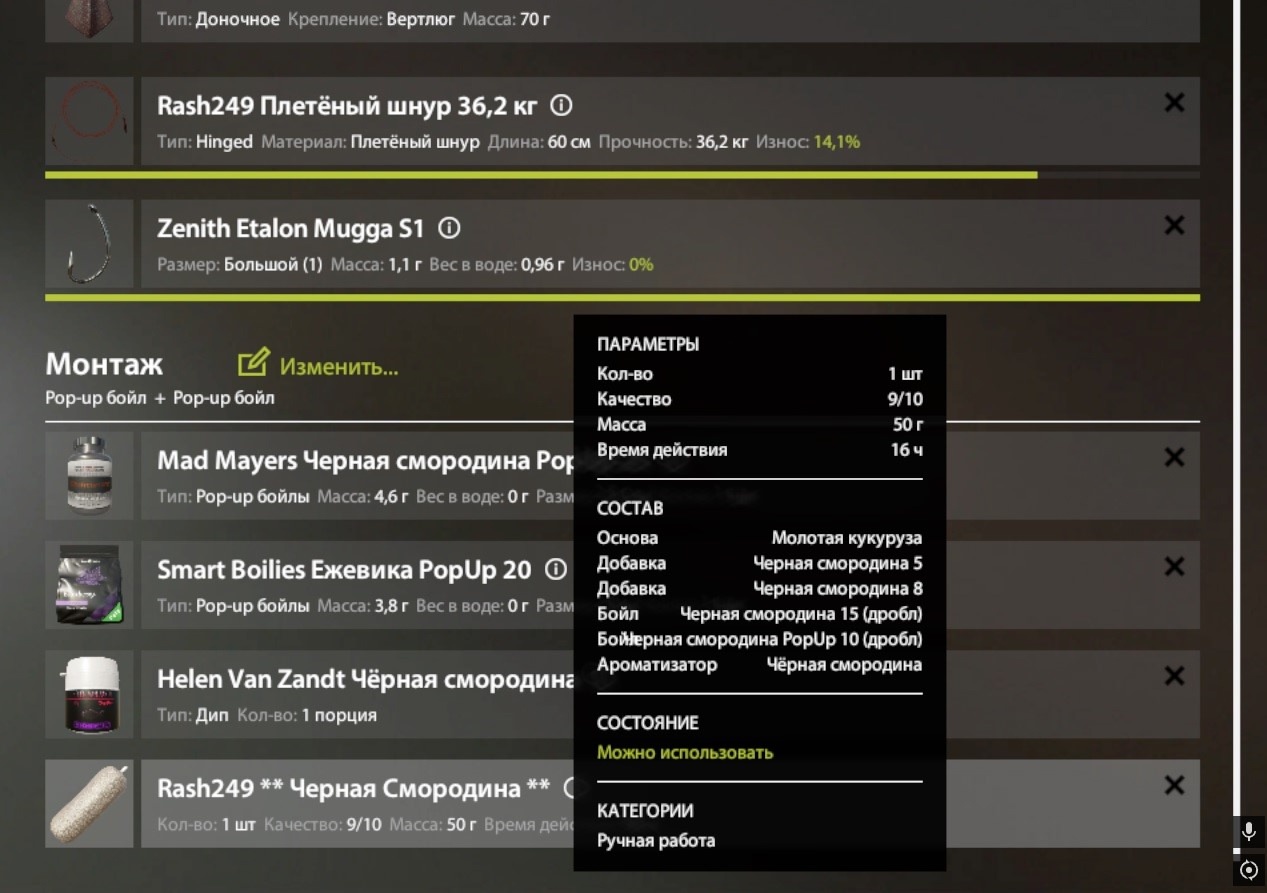Select the hook thumbnail image
The image size is (1267, 893).
89,244
